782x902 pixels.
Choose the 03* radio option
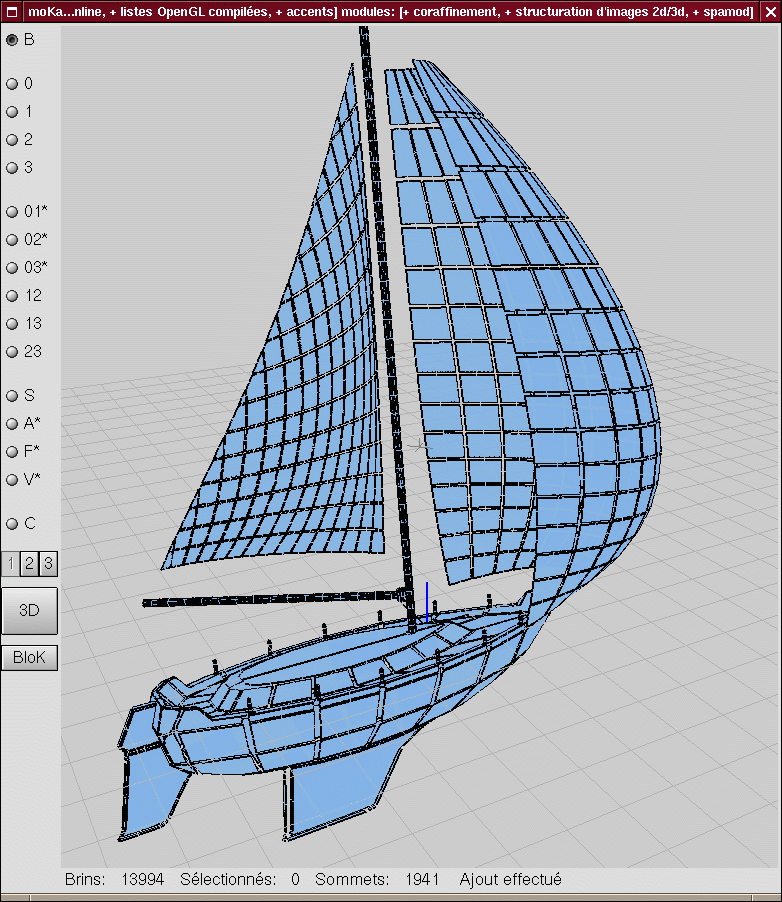point(13,268)
